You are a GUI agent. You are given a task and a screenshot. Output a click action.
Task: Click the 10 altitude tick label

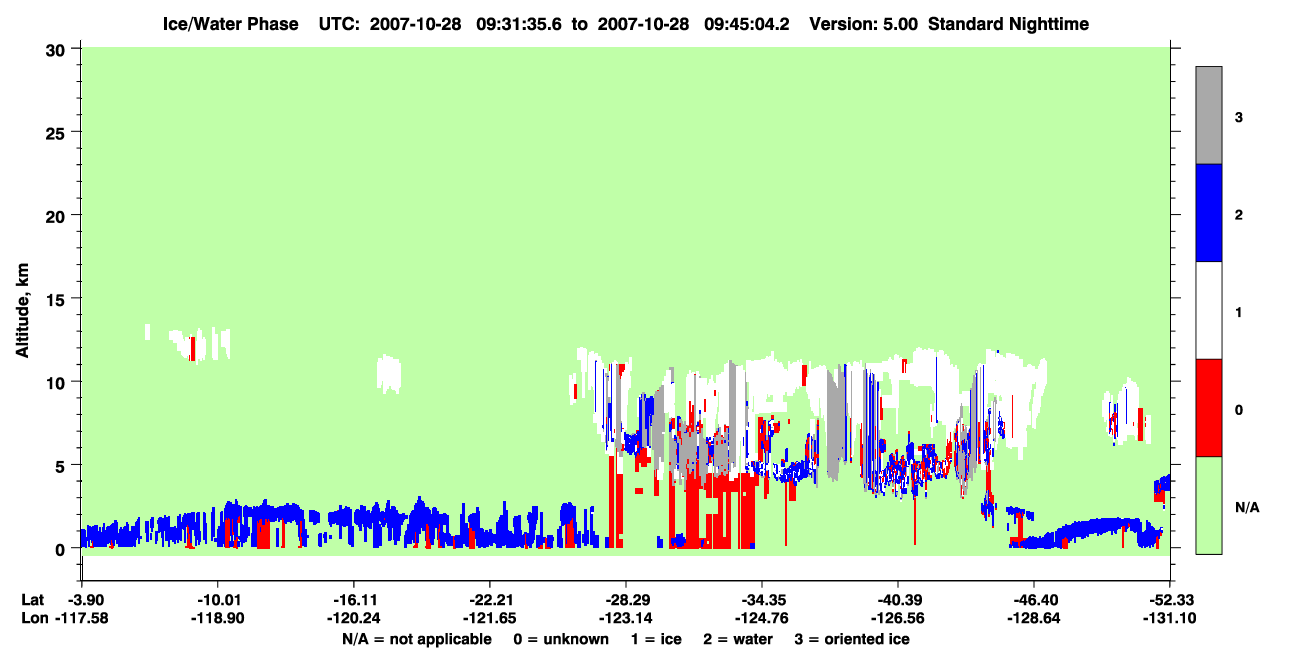[x=55, y=382]
